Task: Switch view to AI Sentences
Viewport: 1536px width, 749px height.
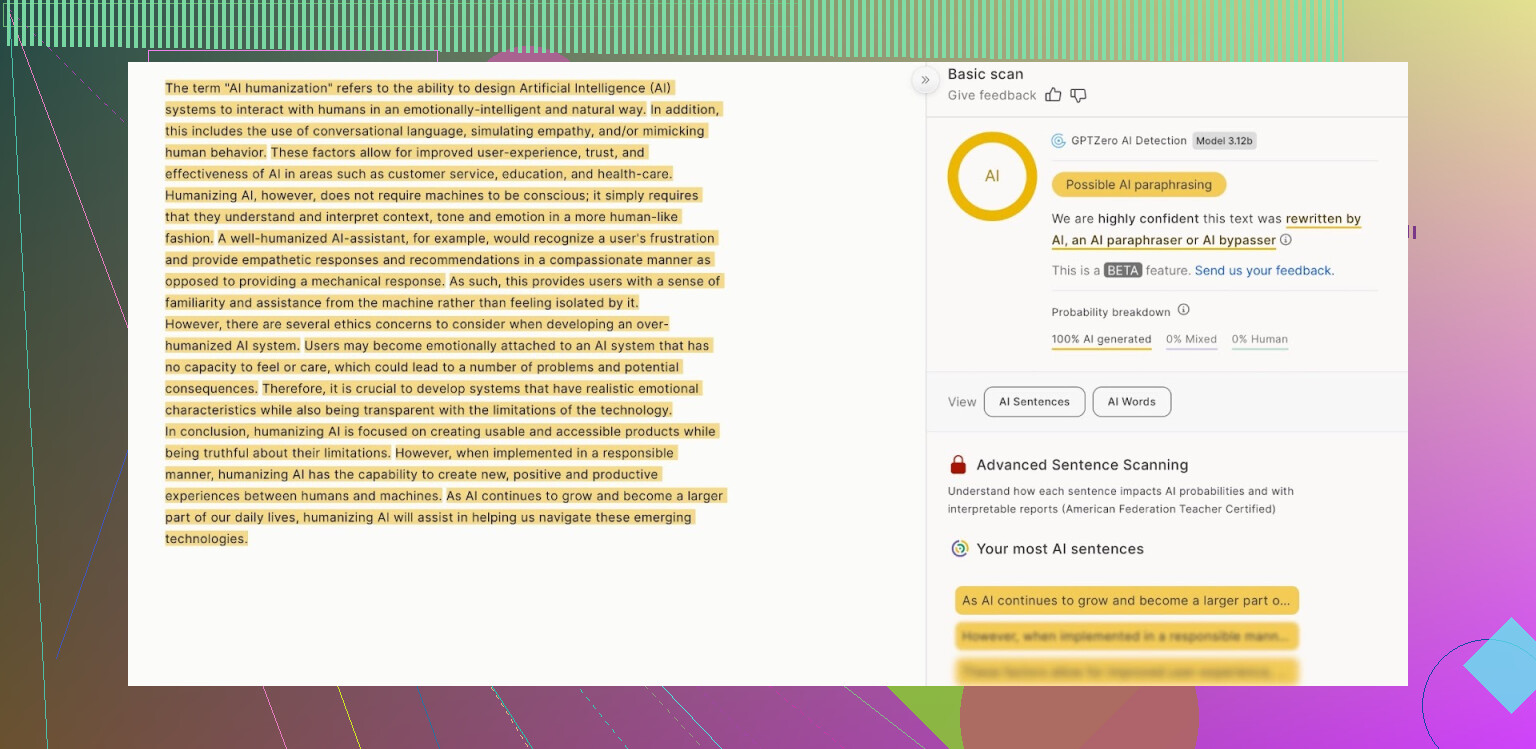Action: click(x=1034, y=402)
